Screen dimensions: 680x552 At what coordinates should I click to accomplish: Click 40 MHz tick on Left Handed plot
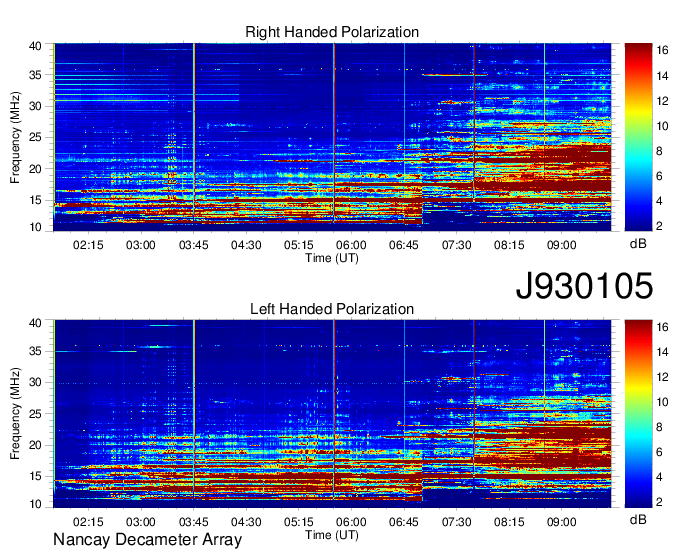click(35, 323)
